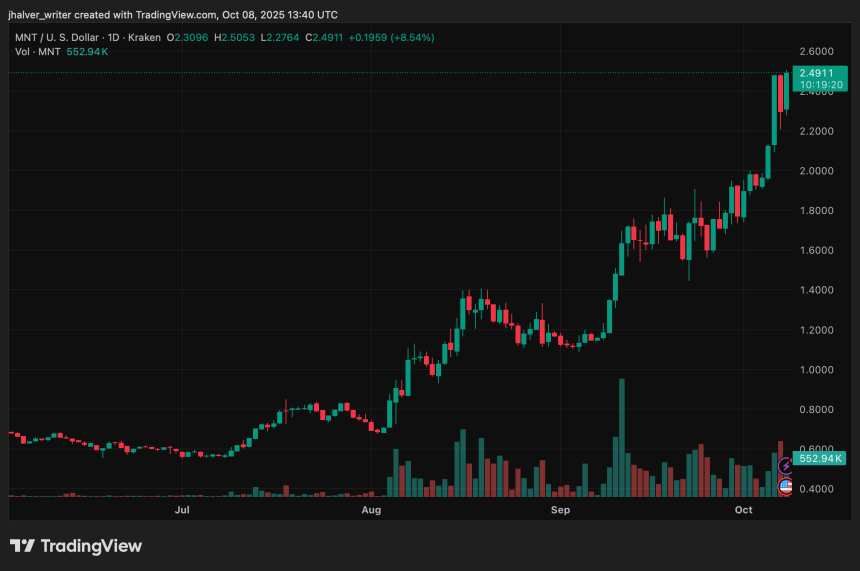Click the tallest volume bar in September
860x571 pixels.
[x=622, y=438]
